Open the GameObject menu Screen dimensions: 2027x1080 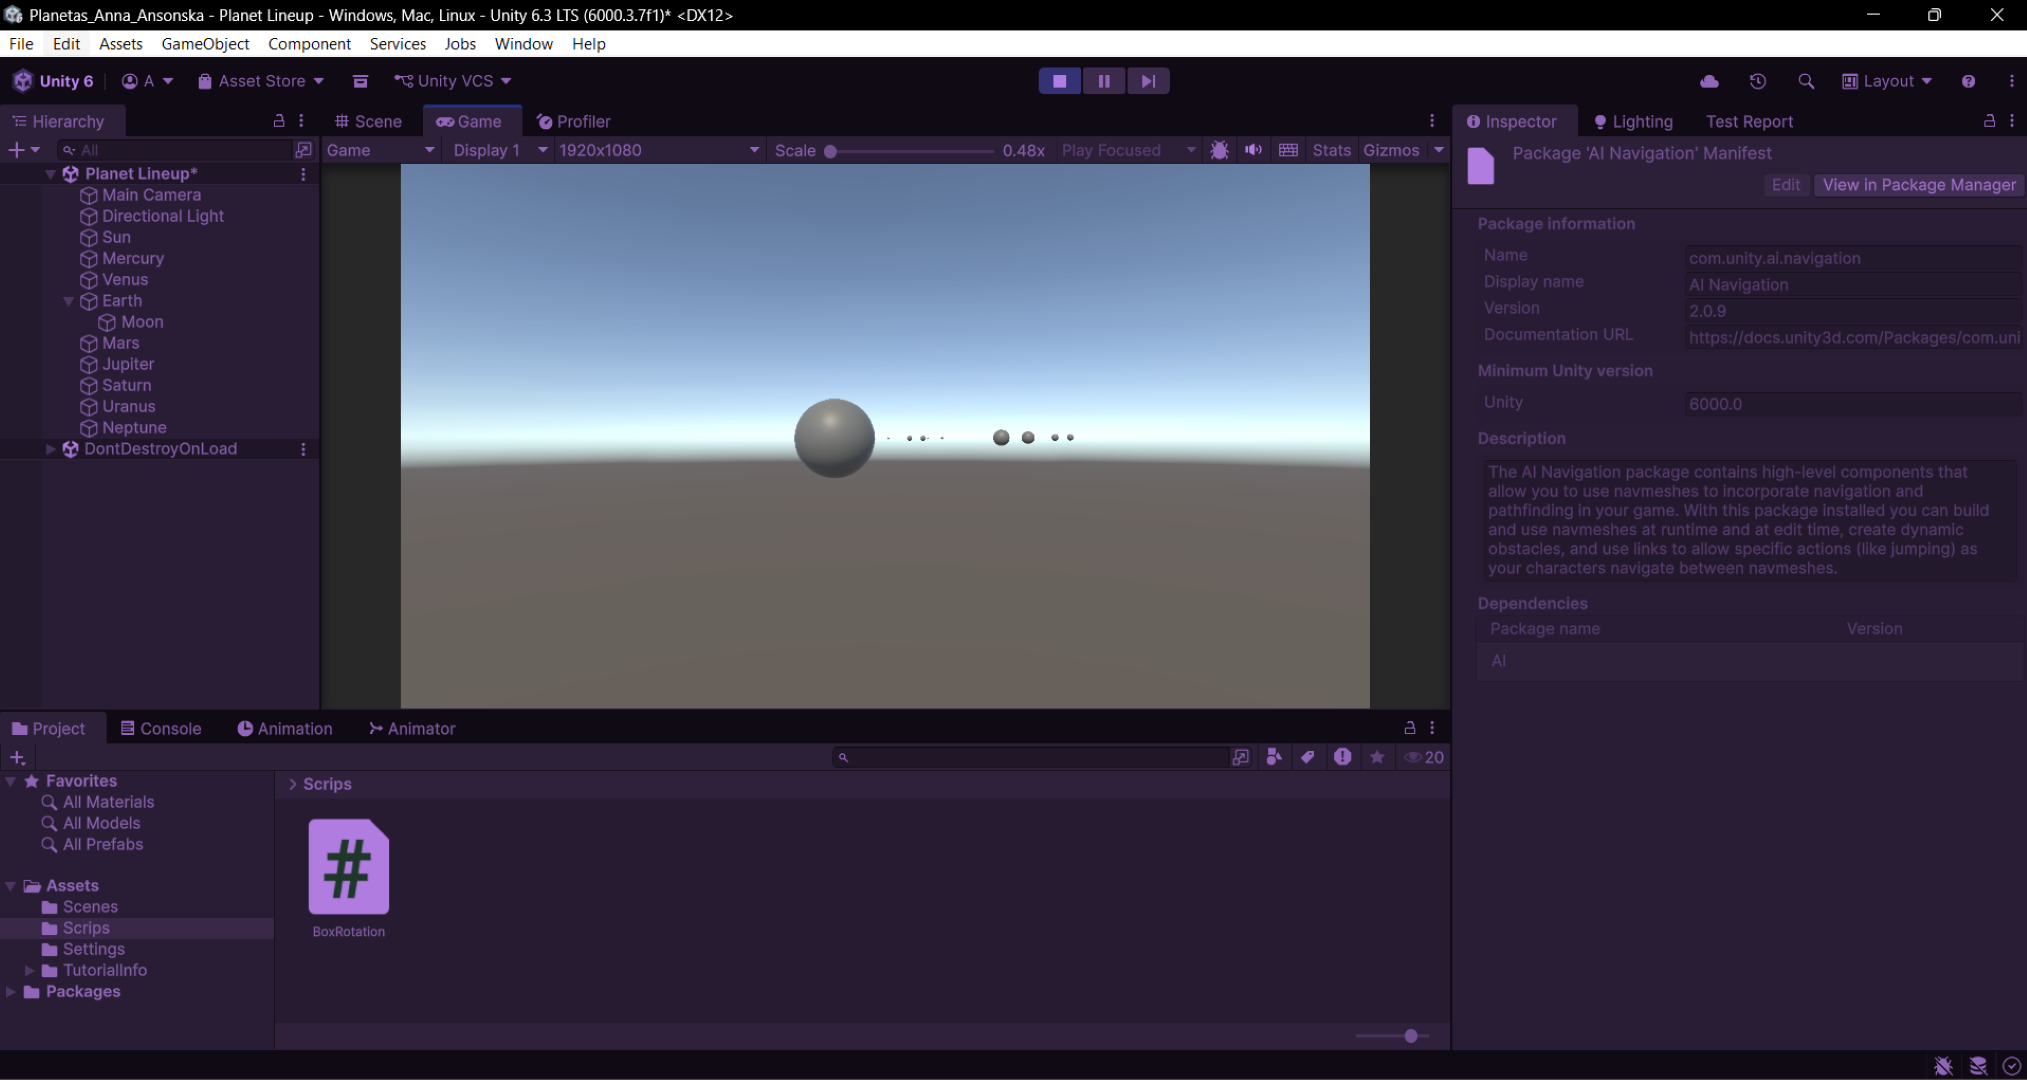coord(205,44)
